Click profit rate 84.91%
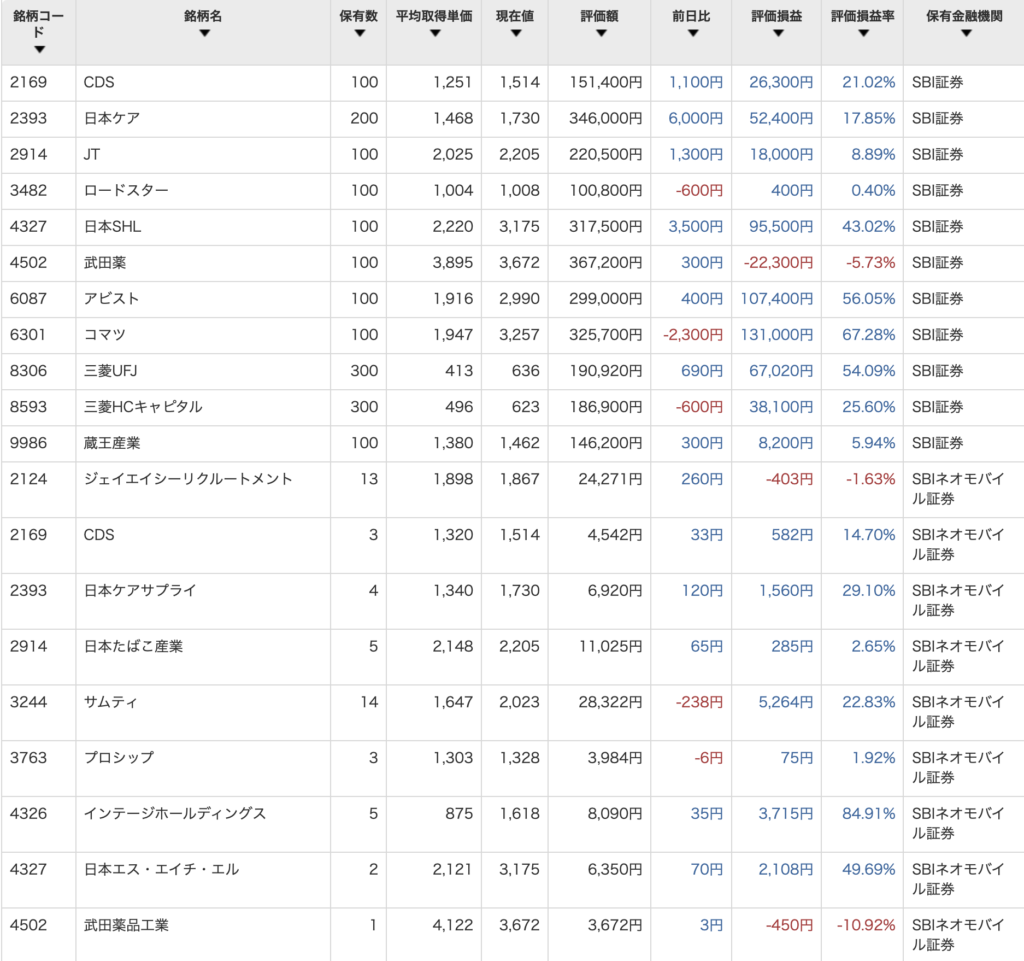Screen dimensions: 1024x961 coord(869,813)
